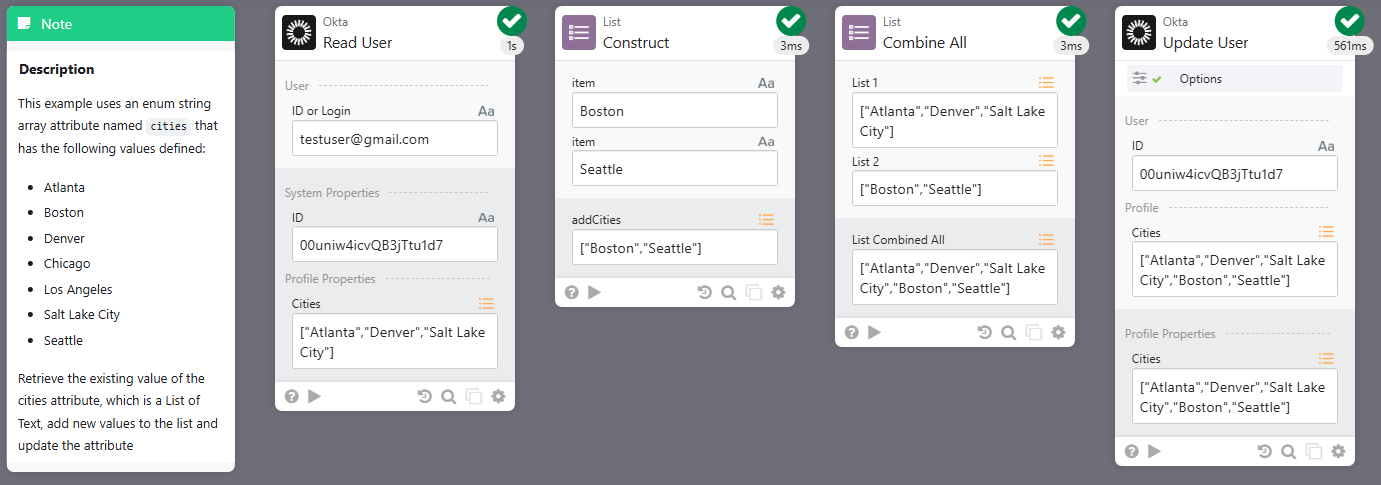Screen dimensions: 1381x485
Task: Click the success checkmark on Combine All card
Action: pos(1070,20)
